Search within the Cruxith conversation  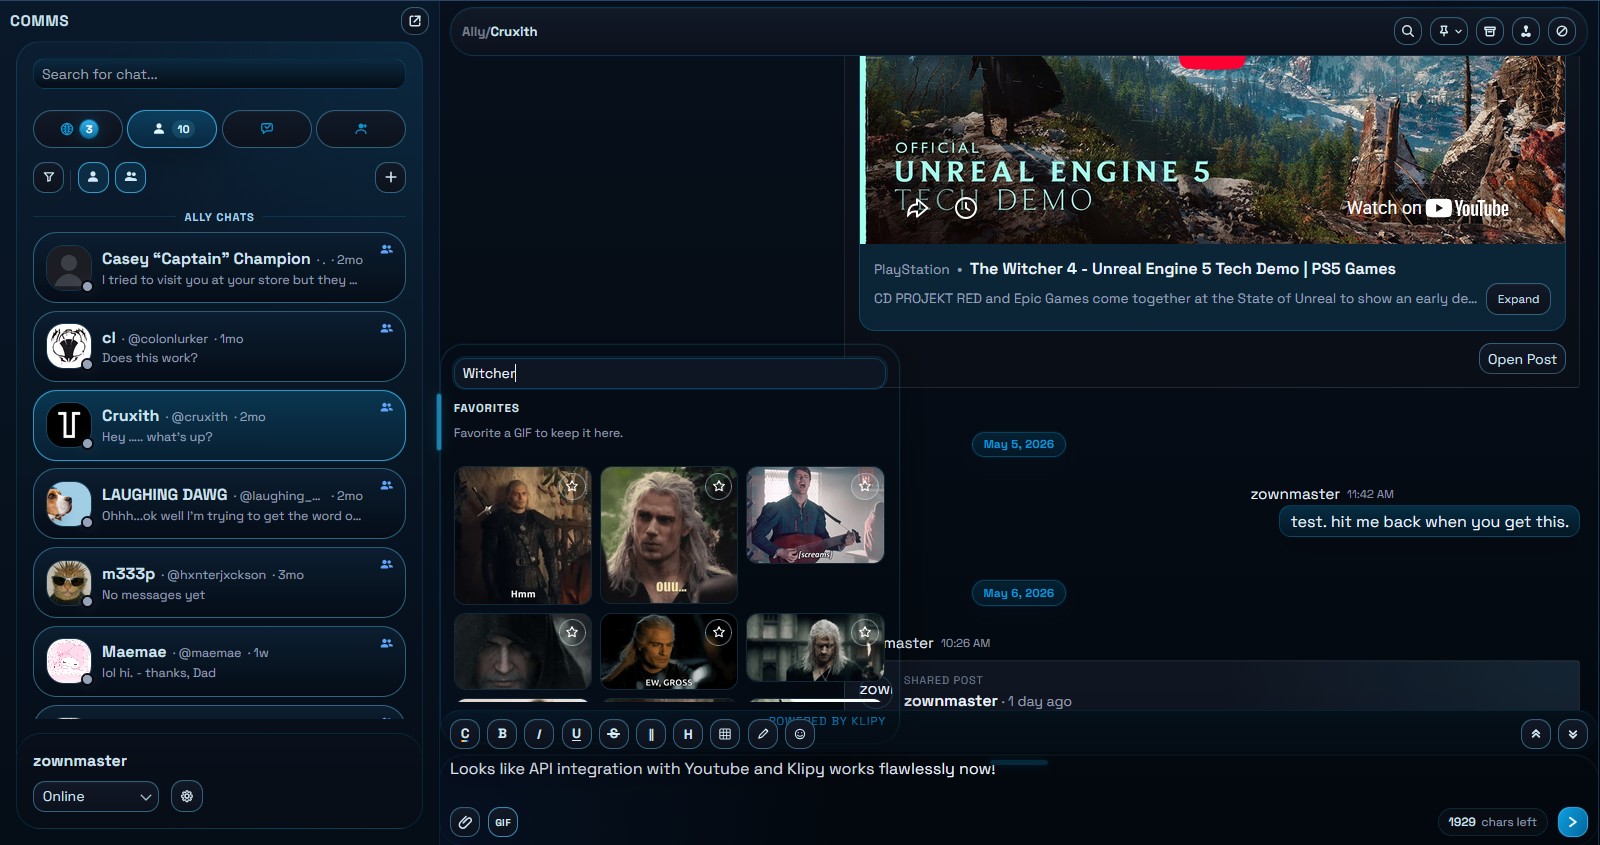click(1408, 31)
